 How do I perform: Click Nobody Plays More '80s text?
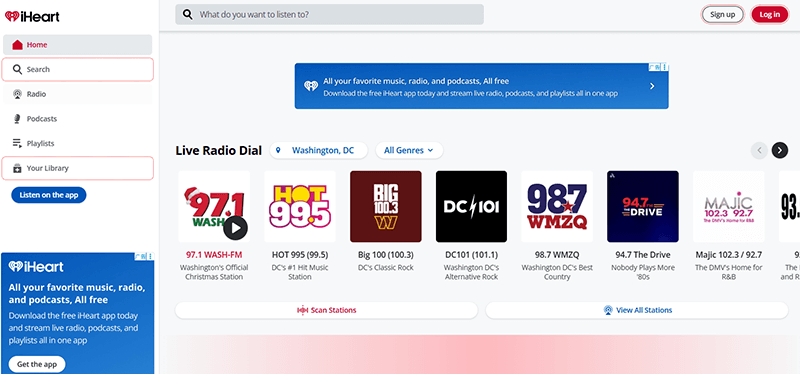[643, 272]
